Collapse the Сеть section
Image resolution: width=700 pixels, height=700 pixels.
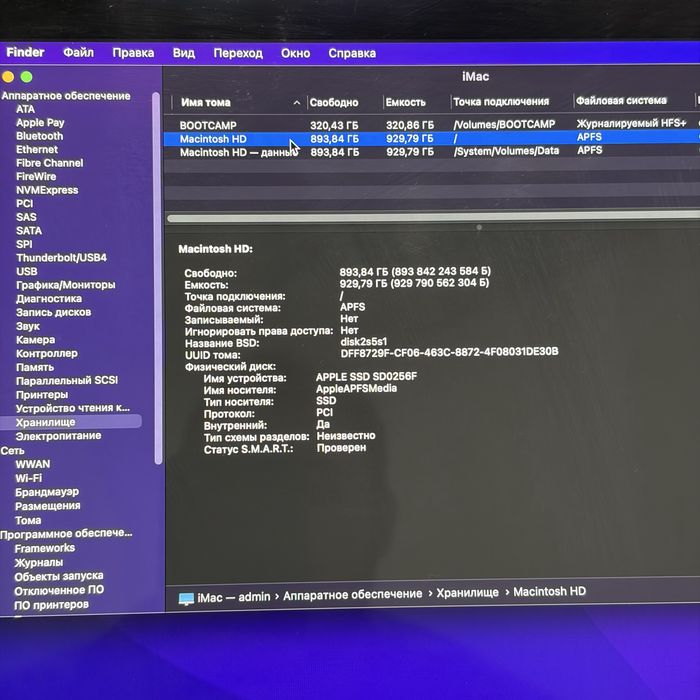[x=12, y=450]
